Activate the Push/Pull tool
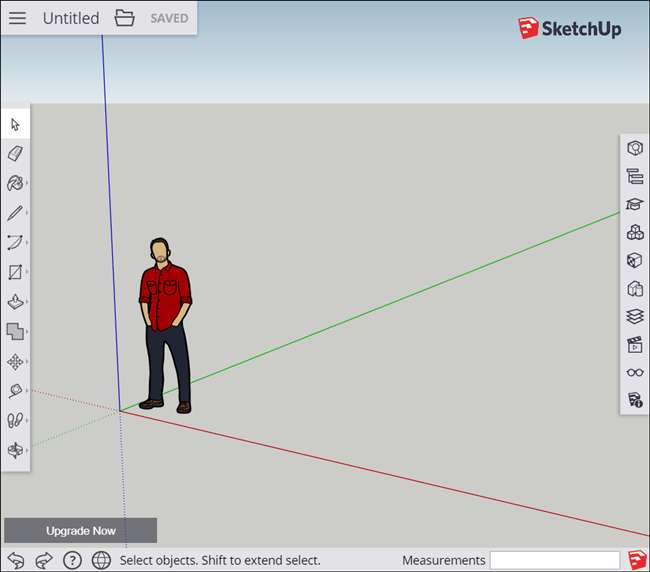The image size is (650, 572). (15, 302)
